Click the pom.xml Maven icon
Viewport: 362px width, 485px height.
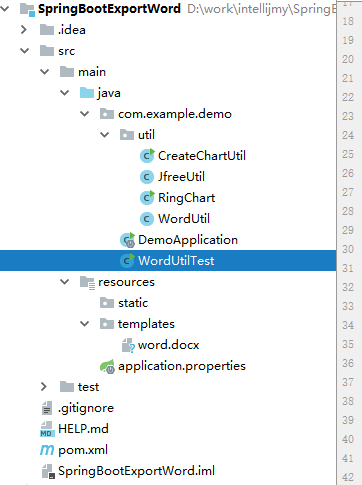[47, 450]
